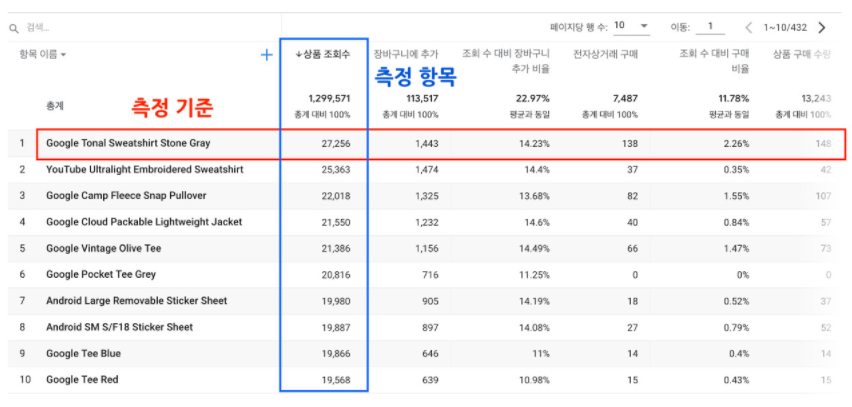Select Android SM S/F18 Sticker Sheet

pos(120,327)
